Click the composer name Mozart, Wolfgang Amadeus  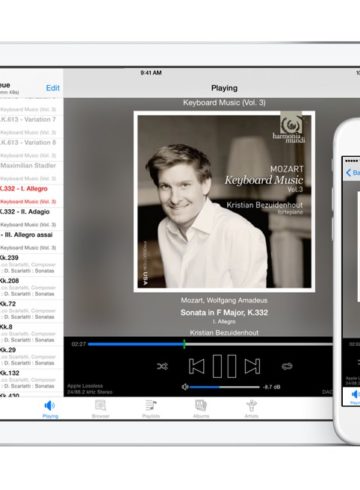click(x=224, y=300)
